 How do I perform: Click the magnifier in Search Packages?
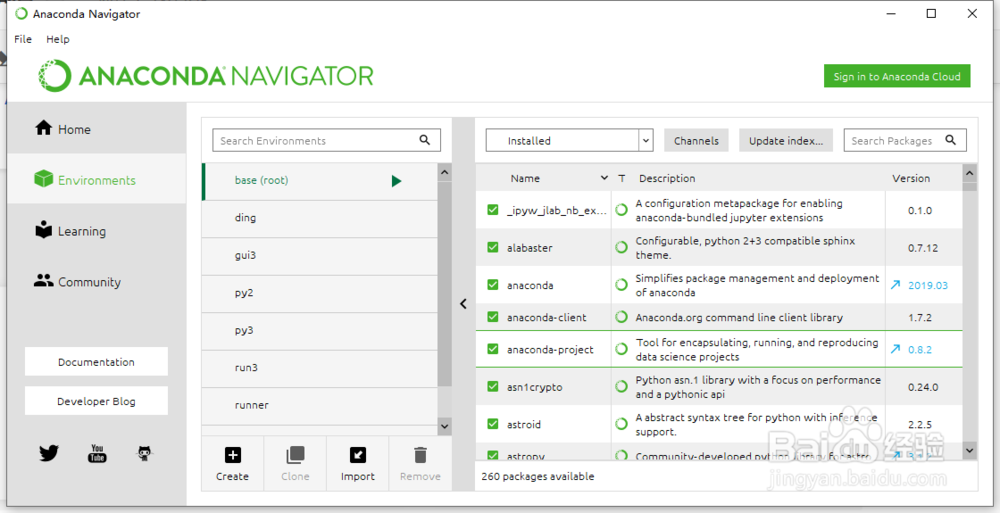click(950, 140)
